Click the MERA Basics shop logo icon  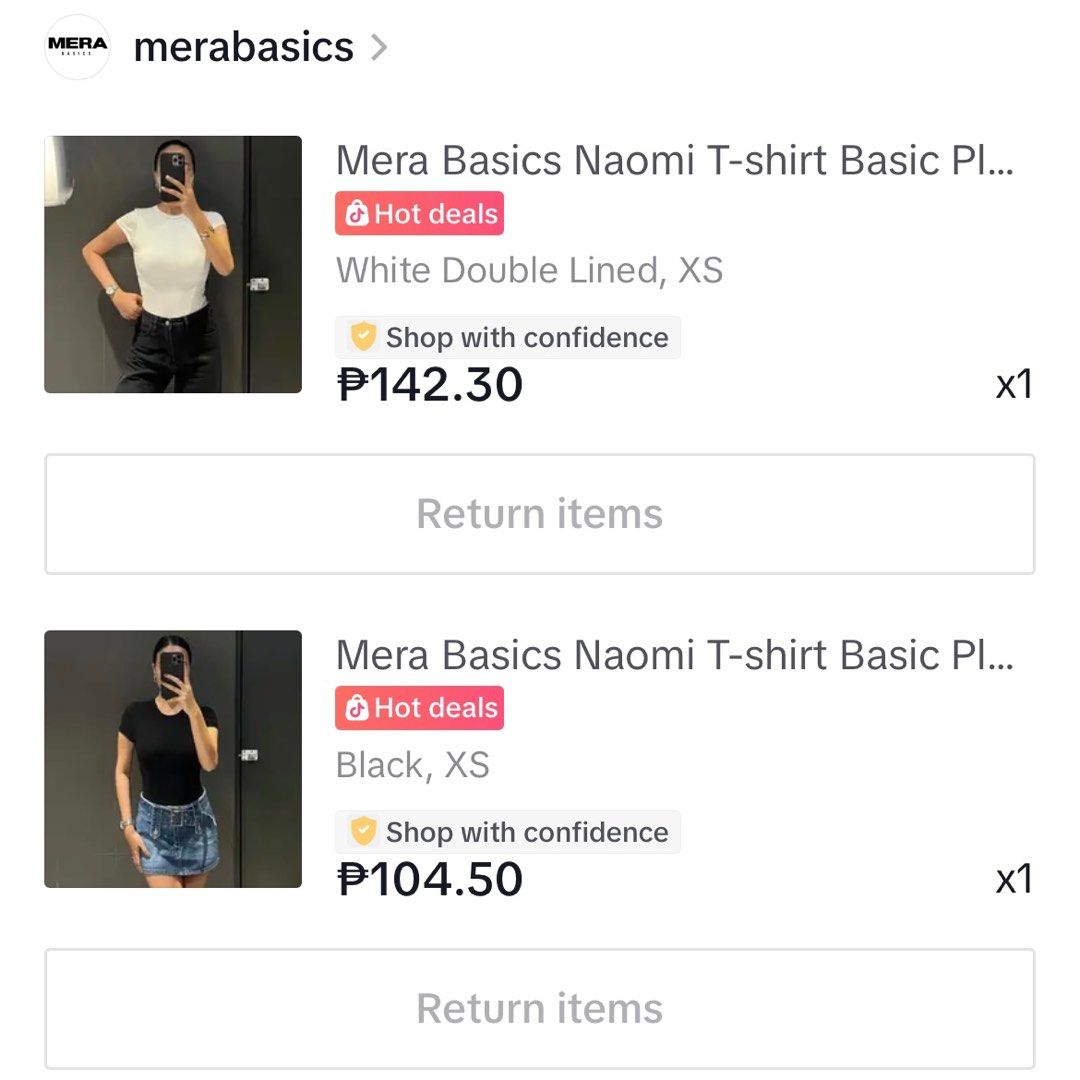pos(77,46)
